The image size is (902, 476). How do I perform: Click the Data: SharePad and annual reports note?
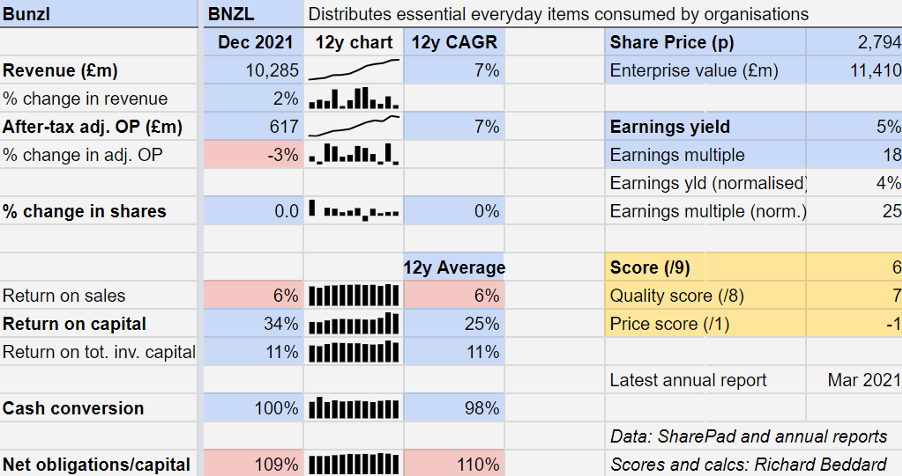[748, 437]
